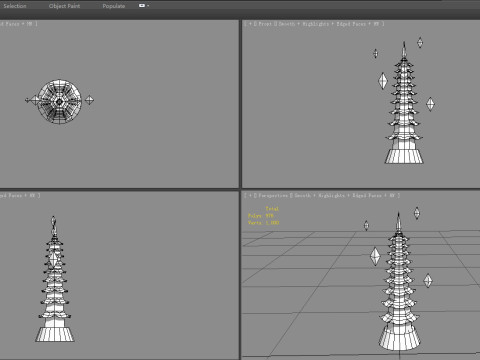Click the Polys count in the Perspective statistics
This screenshot has width=480, height=360.
(x=261, y=216)
